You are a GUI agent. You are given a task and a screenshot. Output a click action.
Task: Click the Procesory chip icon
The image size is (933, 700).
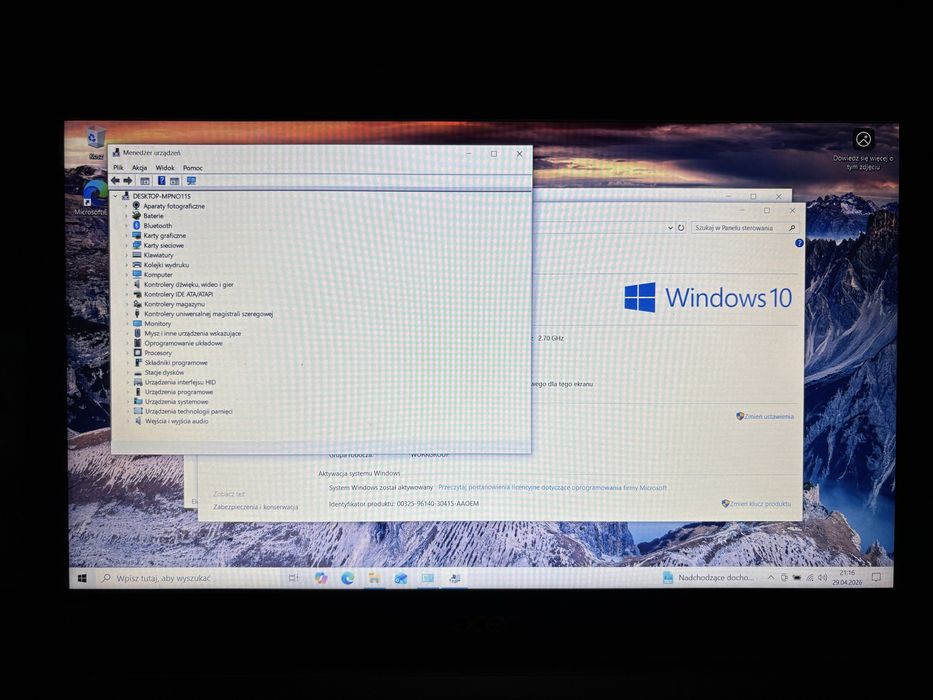click(x=137, y=352)
